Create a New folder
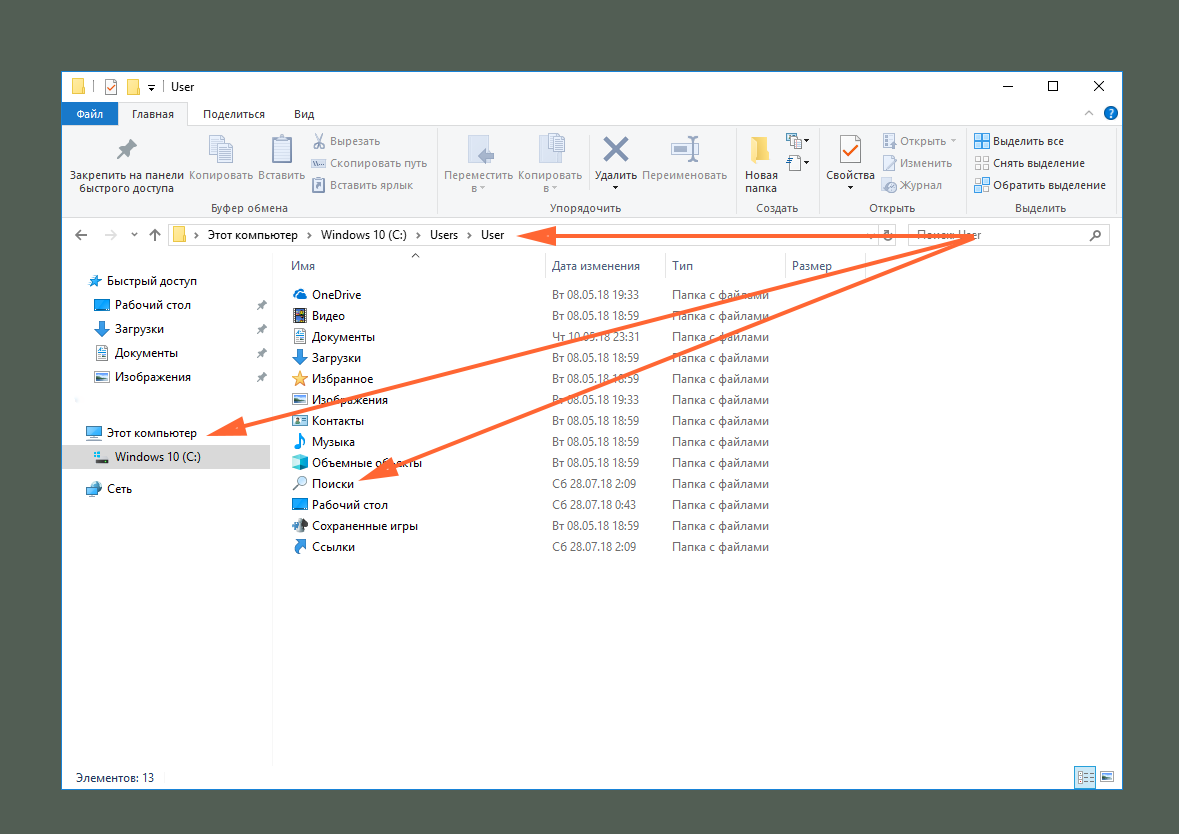 pyautogui.click(x=761, y=165)
